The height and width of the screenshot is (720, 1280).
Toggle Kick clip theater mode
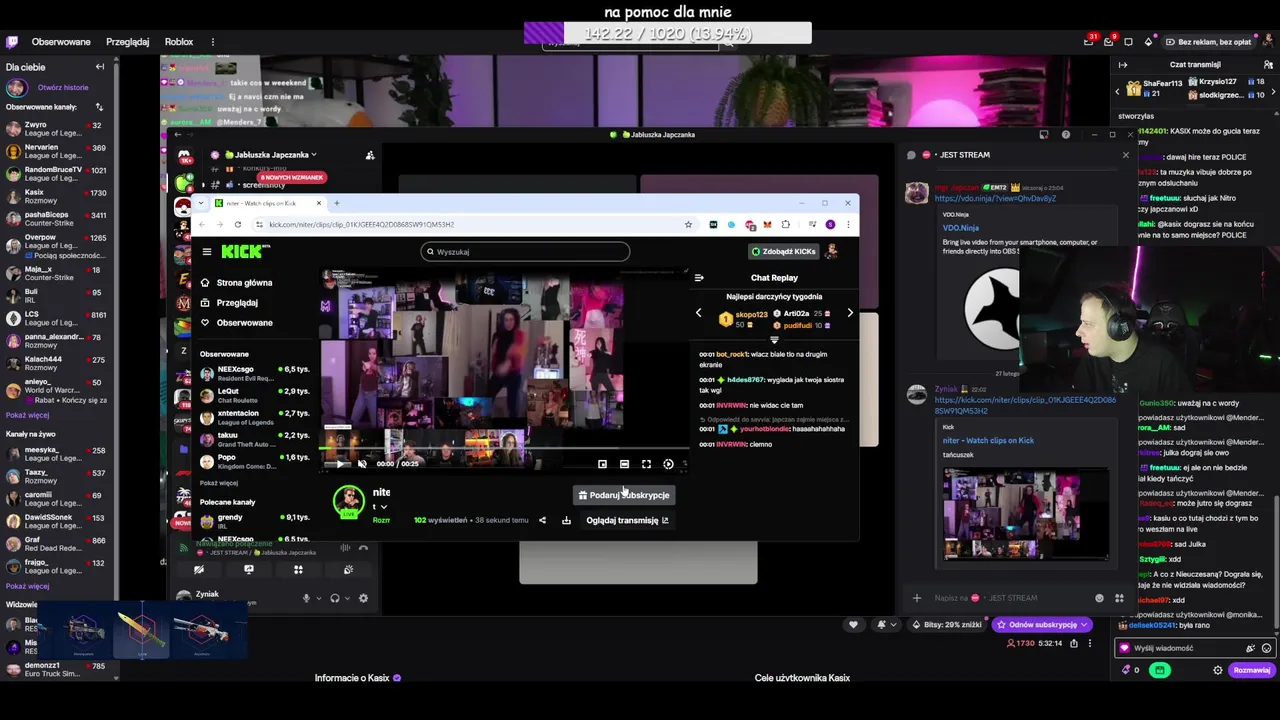coord(624,464)
